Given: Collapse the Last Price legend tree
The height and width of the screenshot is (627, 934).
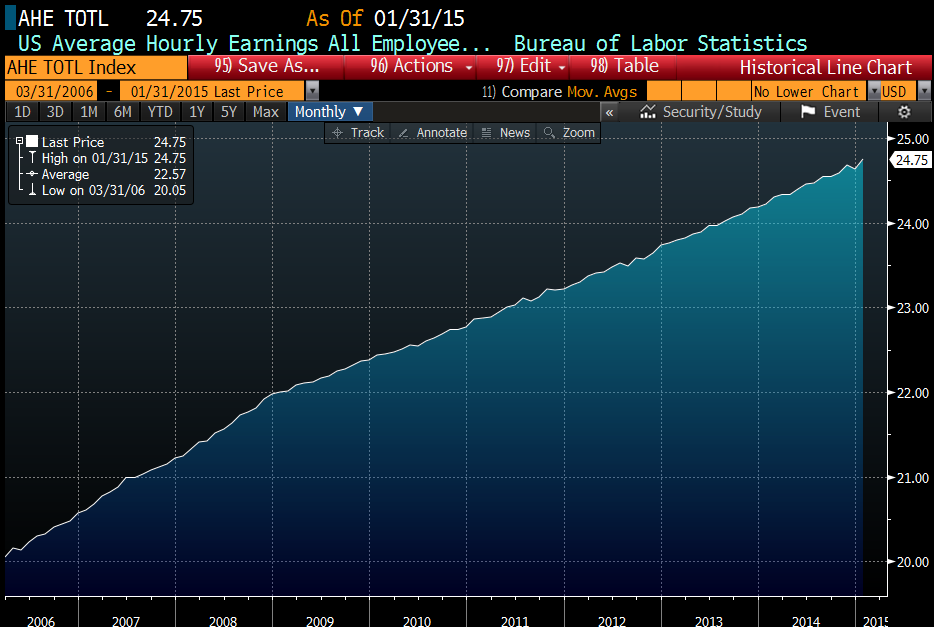Looking at the screenshot, I should tap(19, 142).
